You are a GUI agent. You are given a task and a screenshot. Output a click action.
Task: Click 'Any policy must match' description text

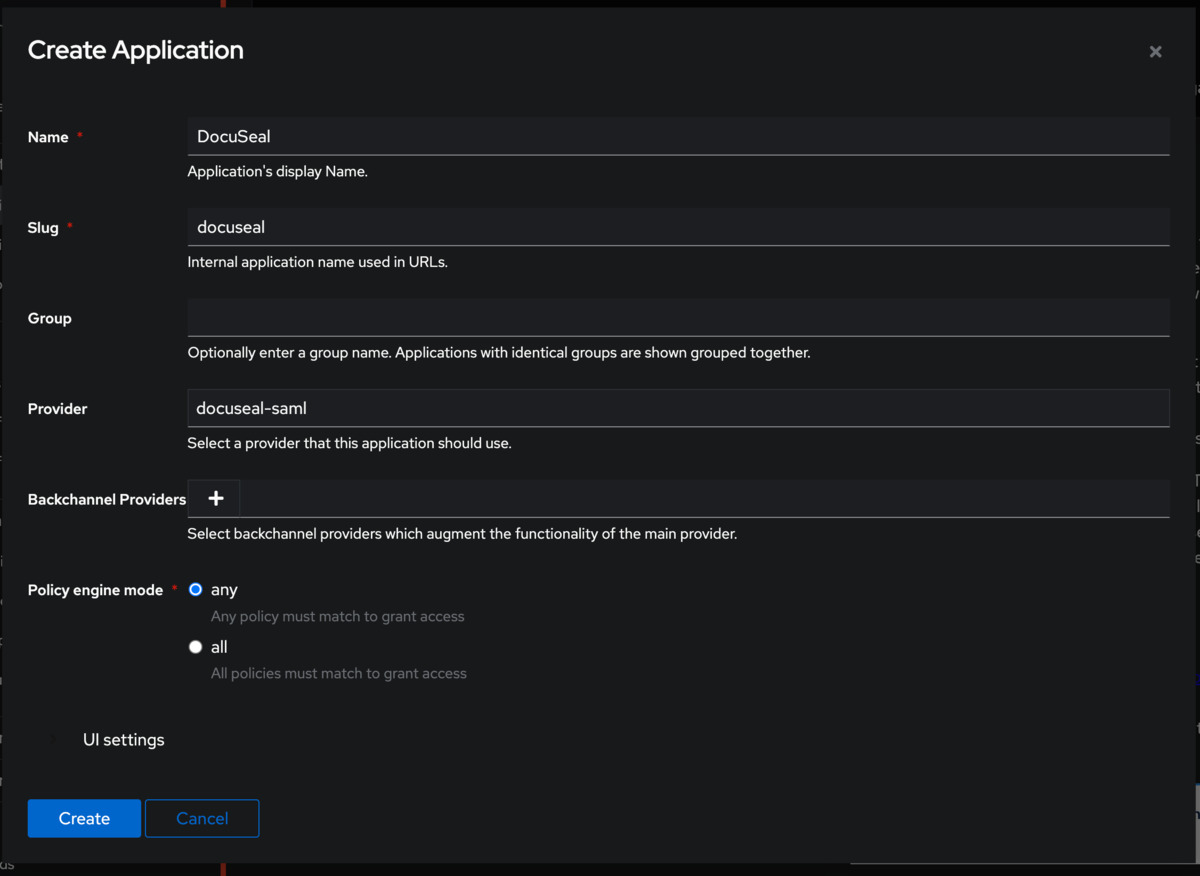(337, 617)
